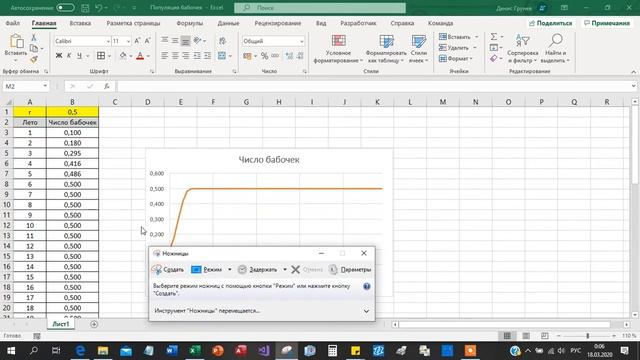Adjust the zoom slider

click(x=587, y=336)
